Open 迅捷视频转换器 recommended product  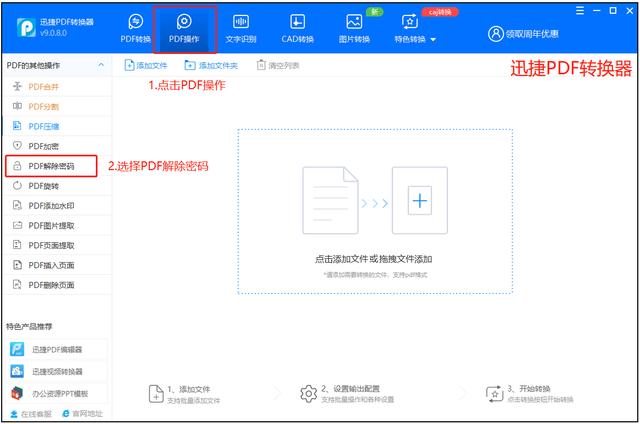pos(57,371)
